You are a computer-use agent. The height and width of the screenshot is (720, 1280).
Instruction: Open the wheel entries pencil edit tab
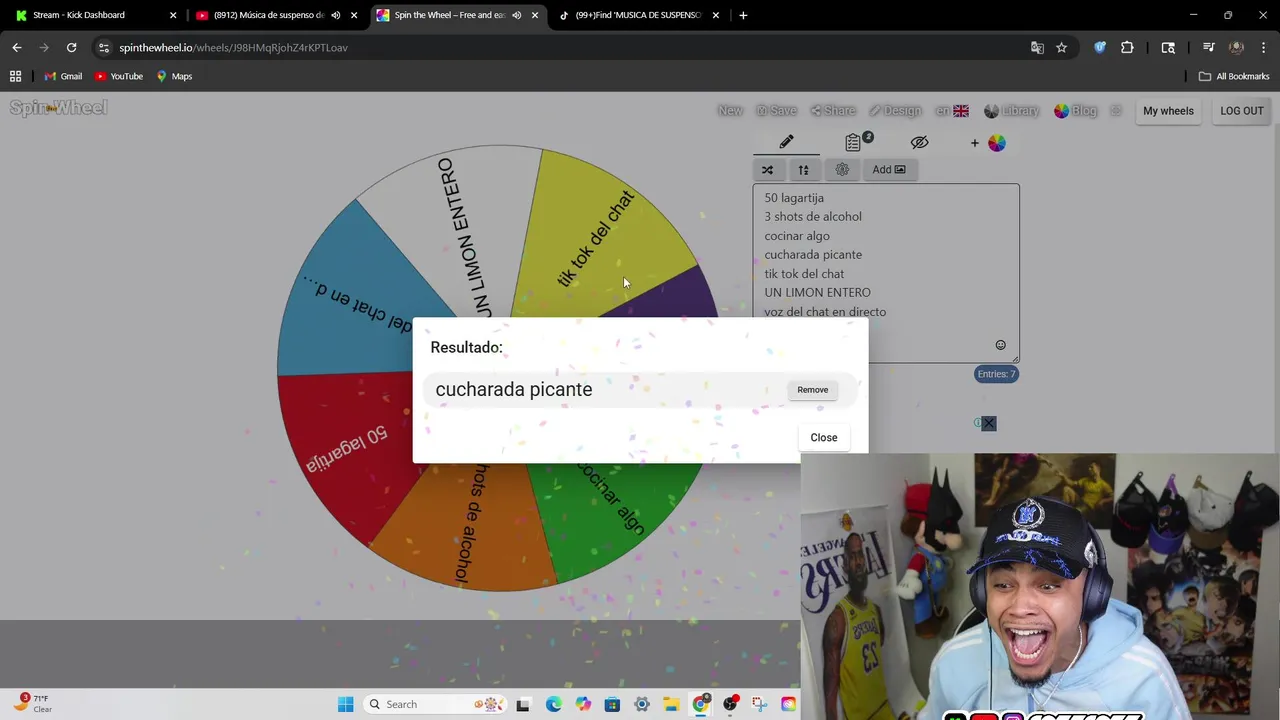tap(787, 142)
